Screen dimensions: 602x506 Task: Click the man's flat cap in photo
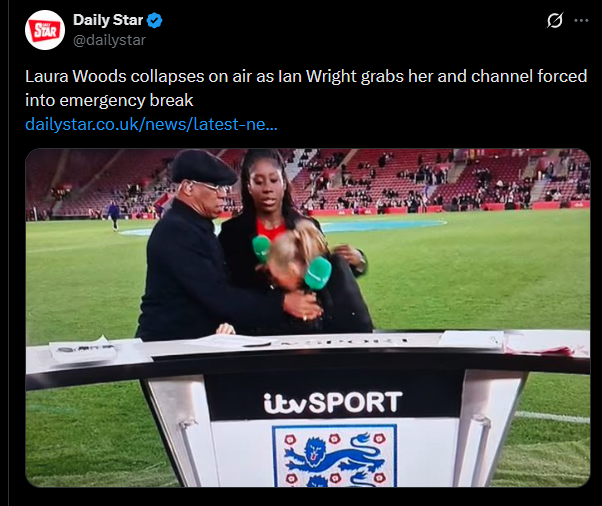(203, 167)
